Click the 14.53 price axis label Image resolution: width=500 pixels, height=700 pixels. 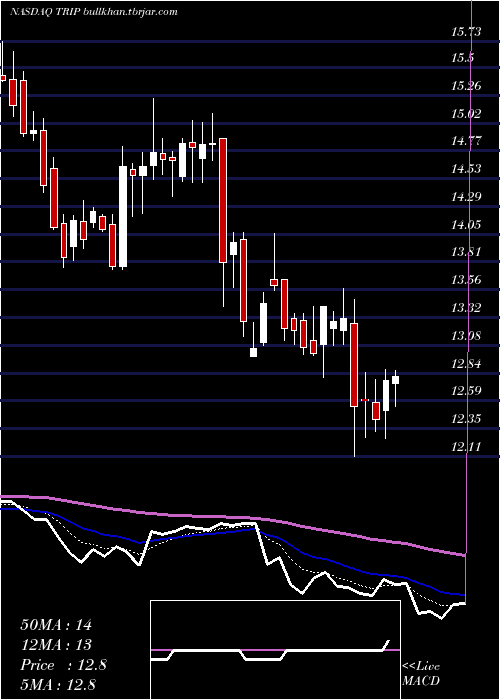coord(467,169)
